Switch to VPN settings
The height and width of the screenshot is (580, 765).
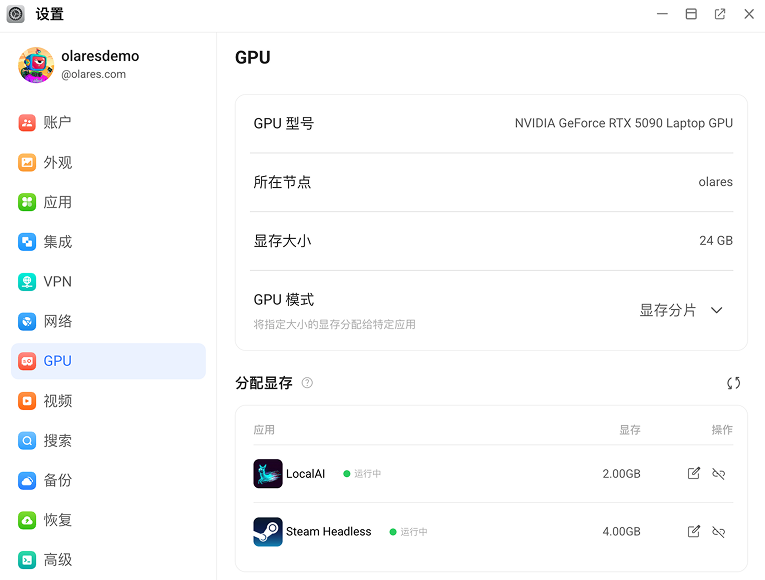[x=108, y=281]
